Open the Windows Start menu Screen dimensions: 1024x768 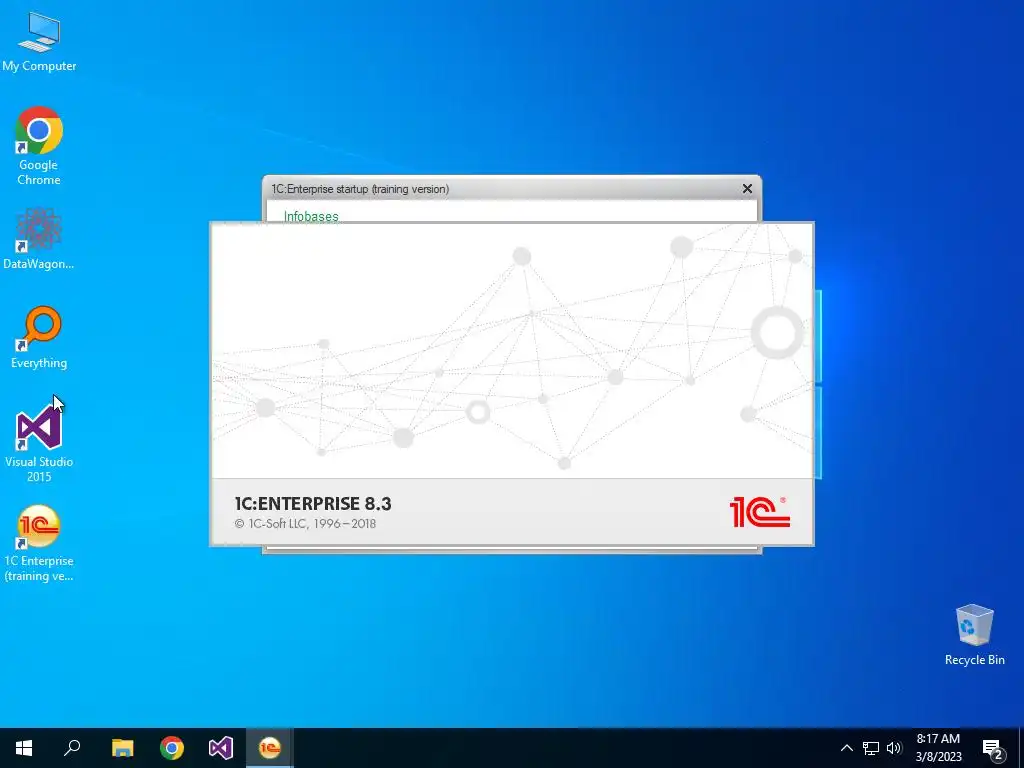click(24, 748)
